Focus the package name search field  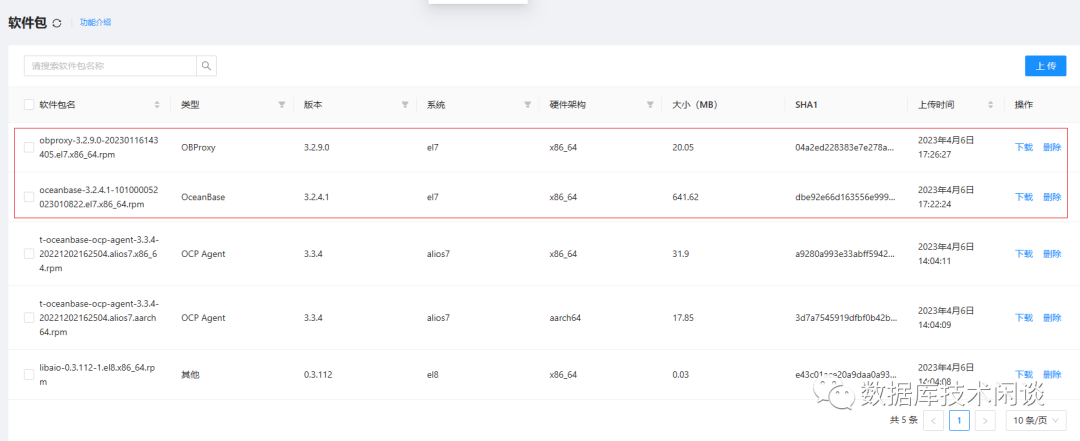(x=110, y=66)
